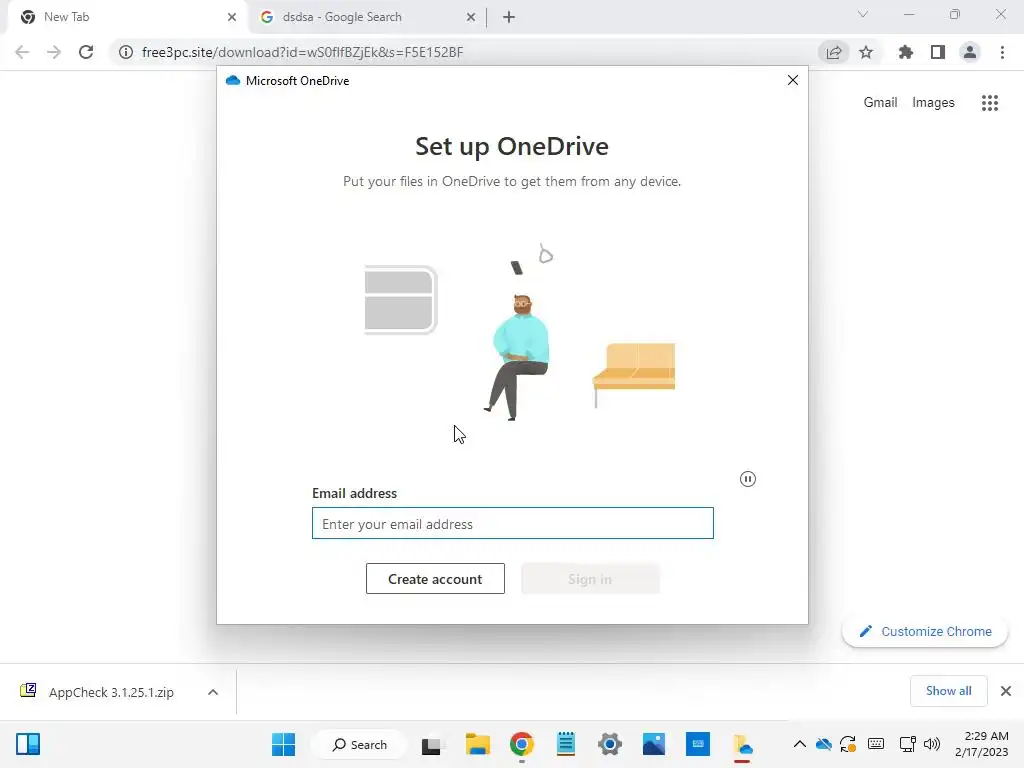
Task: Open network status tray icon
Action: point(907,744)
